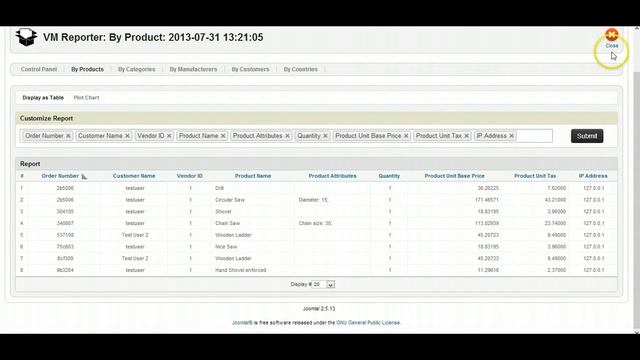
Task: Remove the IP Address tag
Action: (x=511, y=136)
